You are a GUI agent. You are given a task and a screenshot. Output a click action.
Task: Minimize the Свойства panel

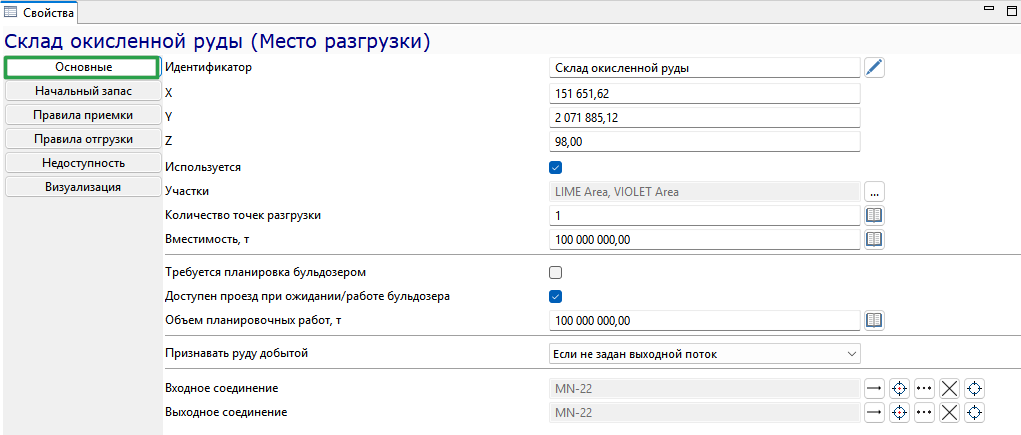(x=989, y=8)
